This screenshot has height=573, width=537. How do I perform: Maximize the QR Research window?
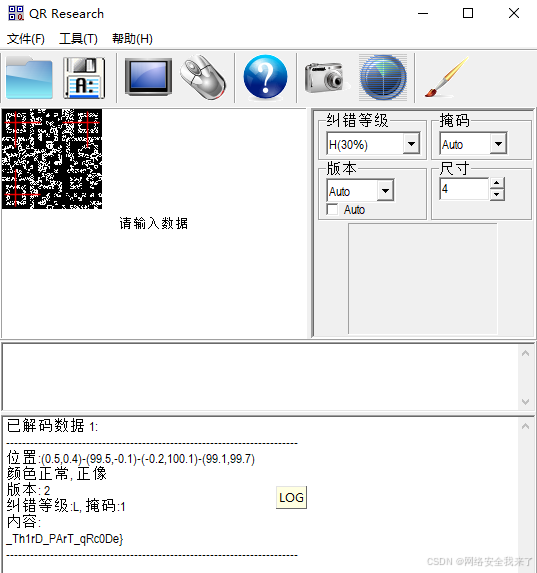pos(468,14)
